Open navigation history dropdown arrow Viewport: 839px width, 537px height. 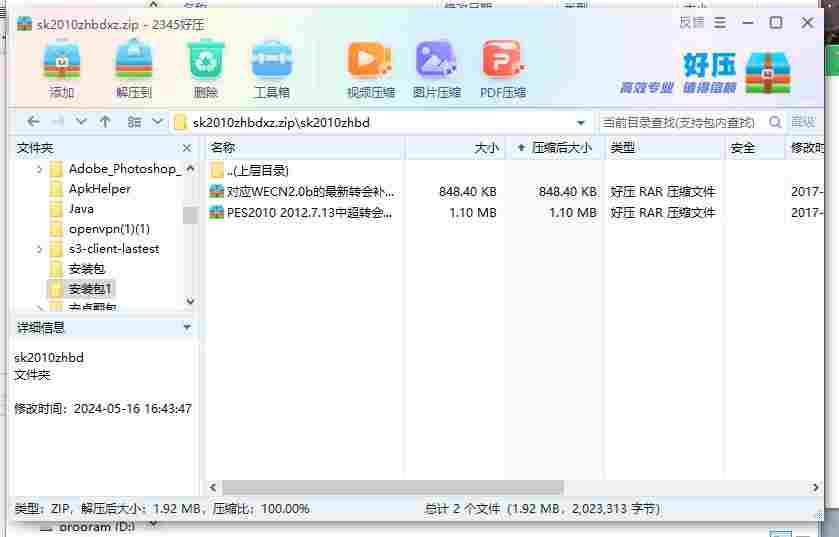click(81, 122)
